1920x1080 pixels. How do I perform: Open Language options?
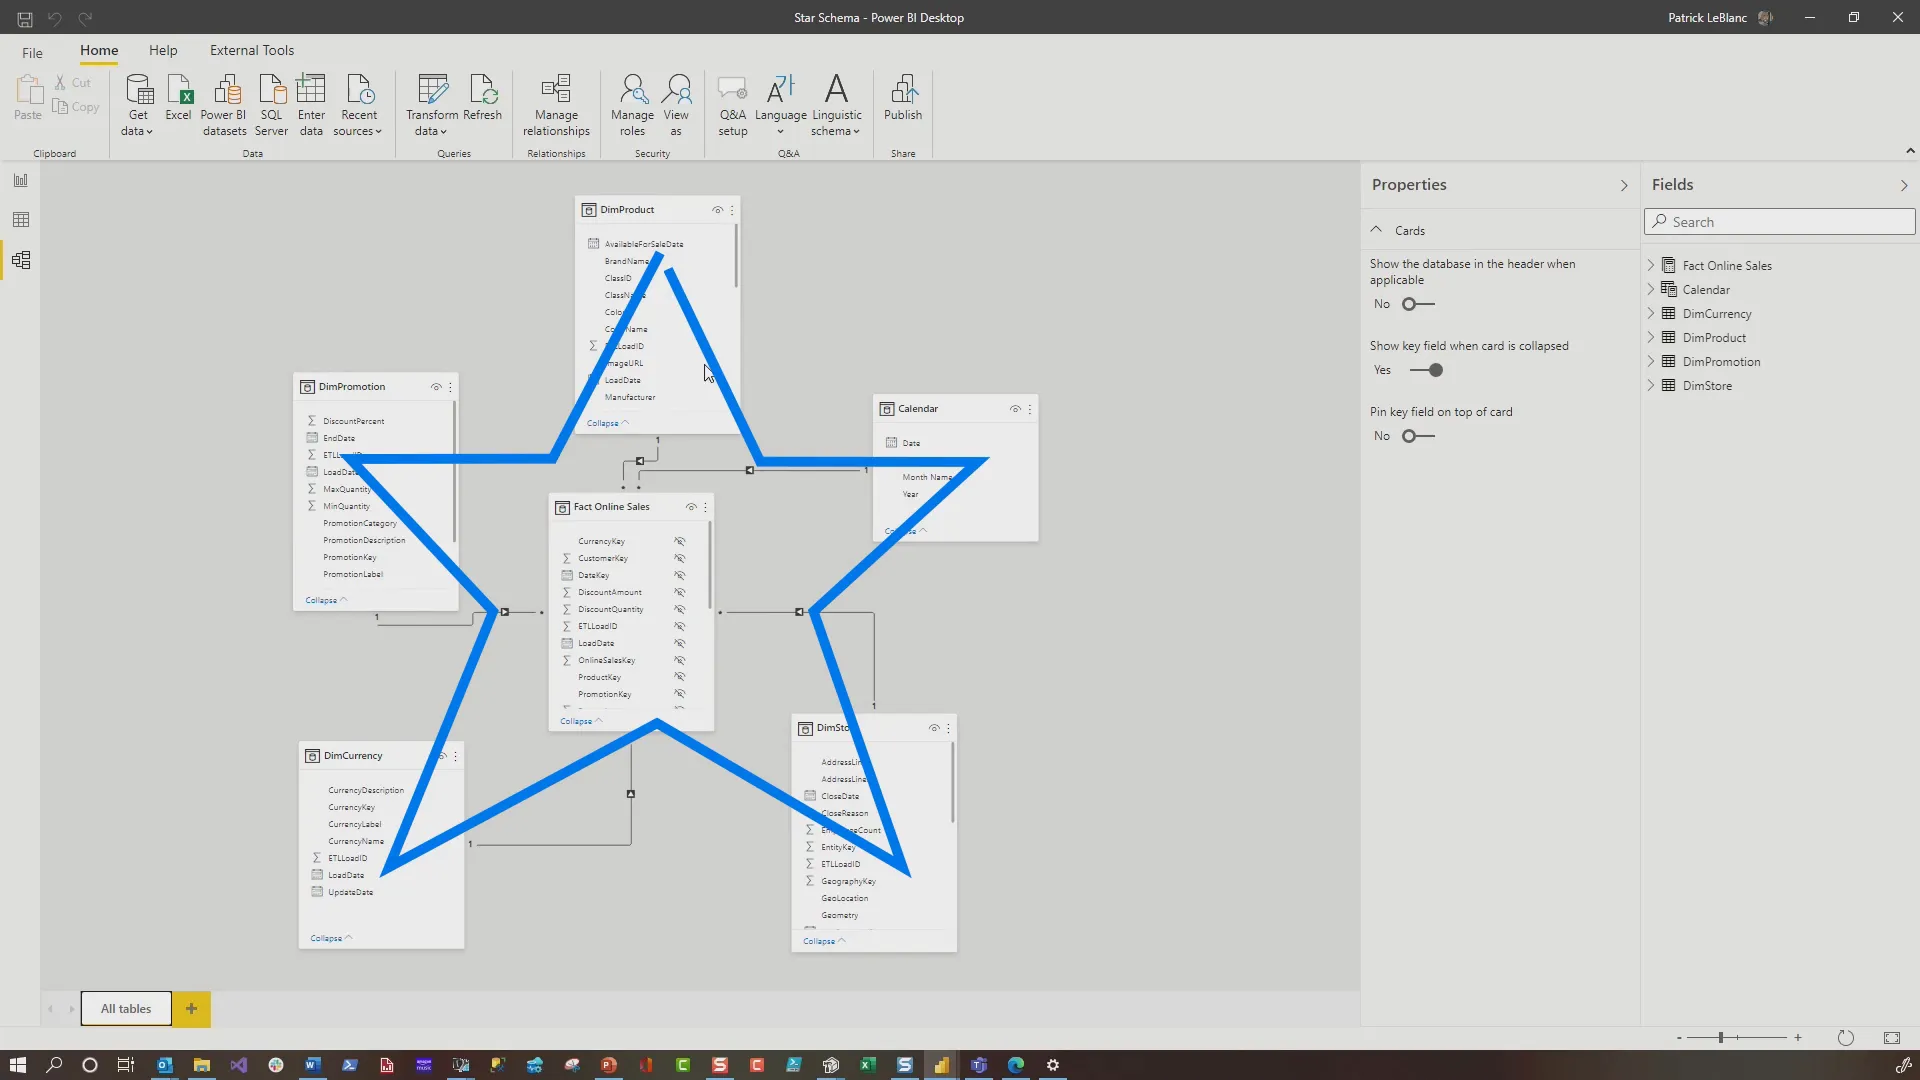781,105
